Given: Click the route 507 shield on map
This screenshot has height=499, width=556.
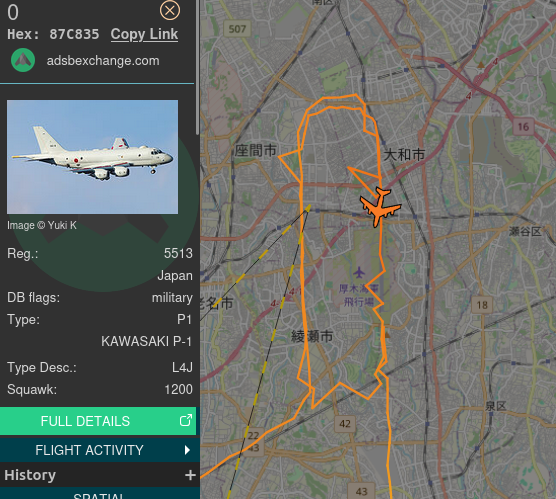Looking at the screenshot, I should pos(237,29).
